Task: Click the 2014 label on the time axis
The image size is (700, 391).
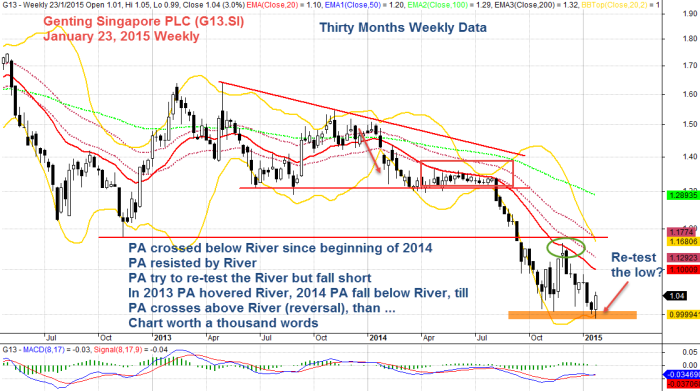Action: click(378, 338)
